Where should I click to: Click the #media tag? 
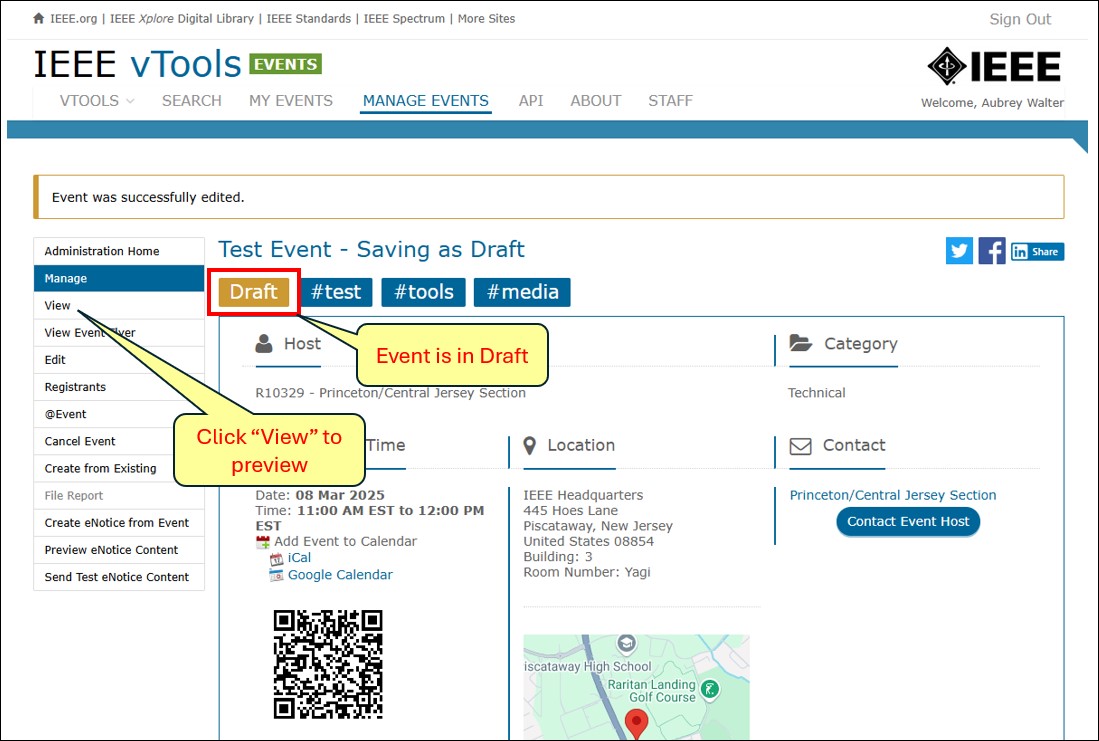(x=522, y=292)
